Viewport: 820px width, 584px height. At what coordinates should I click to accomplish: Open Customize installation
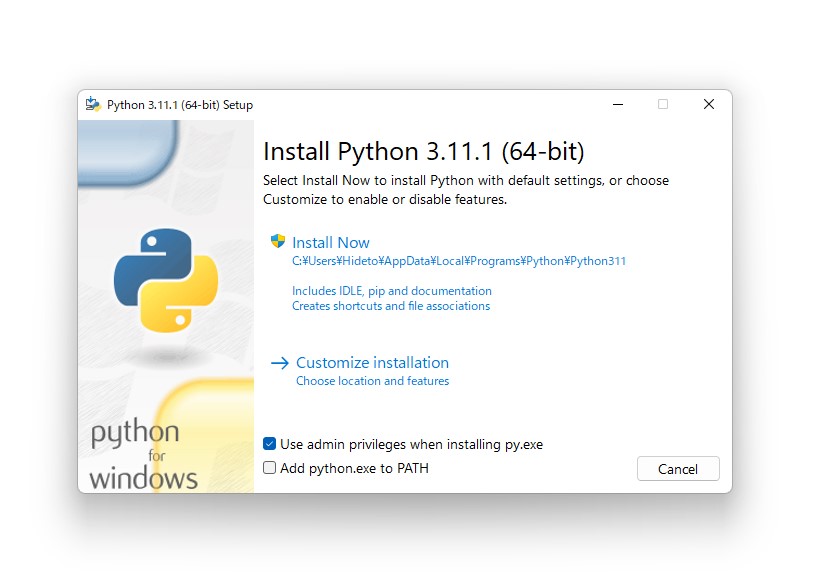[372, 362]
